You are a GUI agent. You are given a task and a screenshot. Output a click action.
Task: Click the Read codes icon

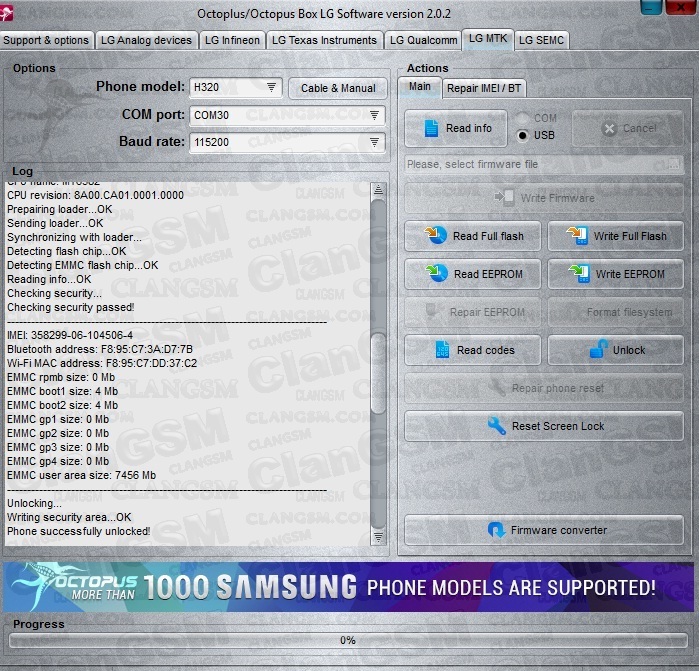[442, 350]
